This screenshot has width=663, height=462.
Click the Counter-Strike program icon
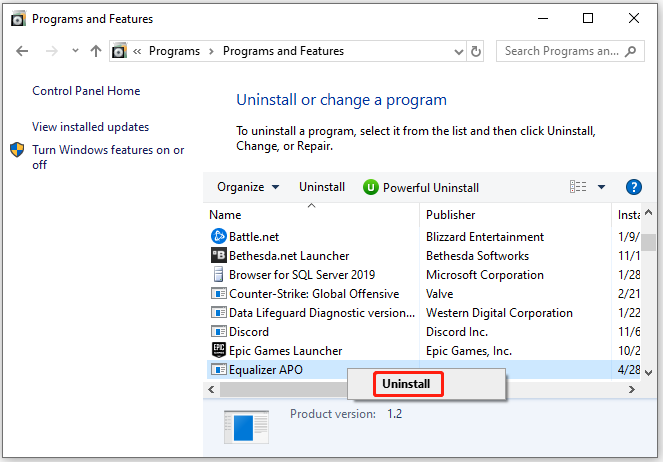pos(219,293)
